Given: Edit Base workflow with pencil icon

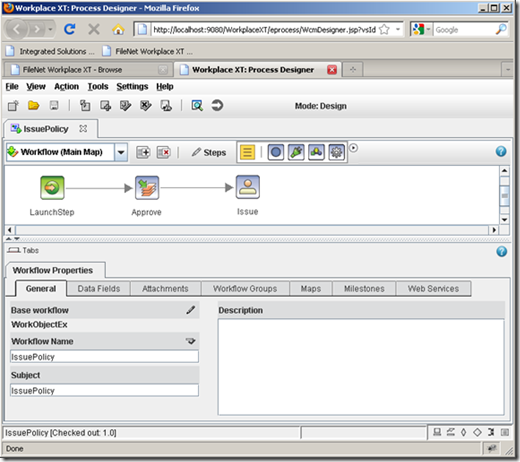Looking at the screenshot, I should pyautogui.click(x=191, y=310).
